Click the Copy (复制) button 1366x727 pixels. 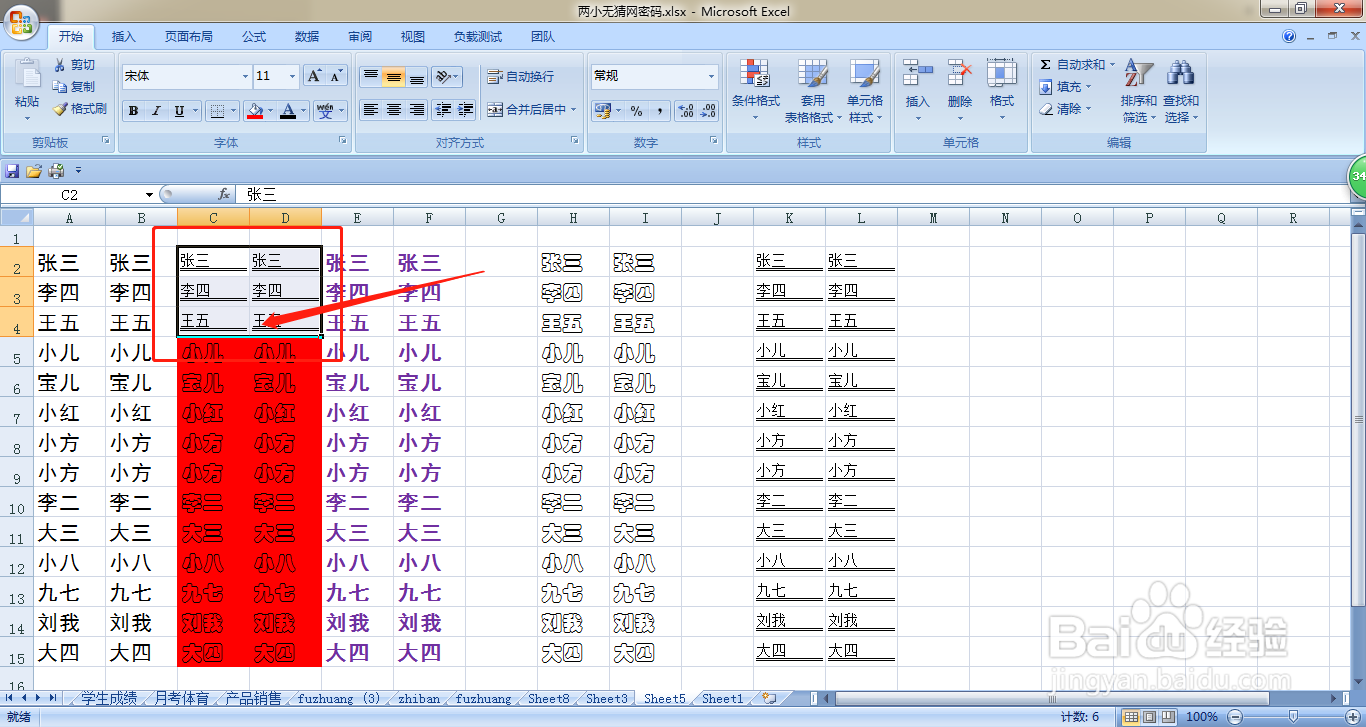tap(75, 86)
